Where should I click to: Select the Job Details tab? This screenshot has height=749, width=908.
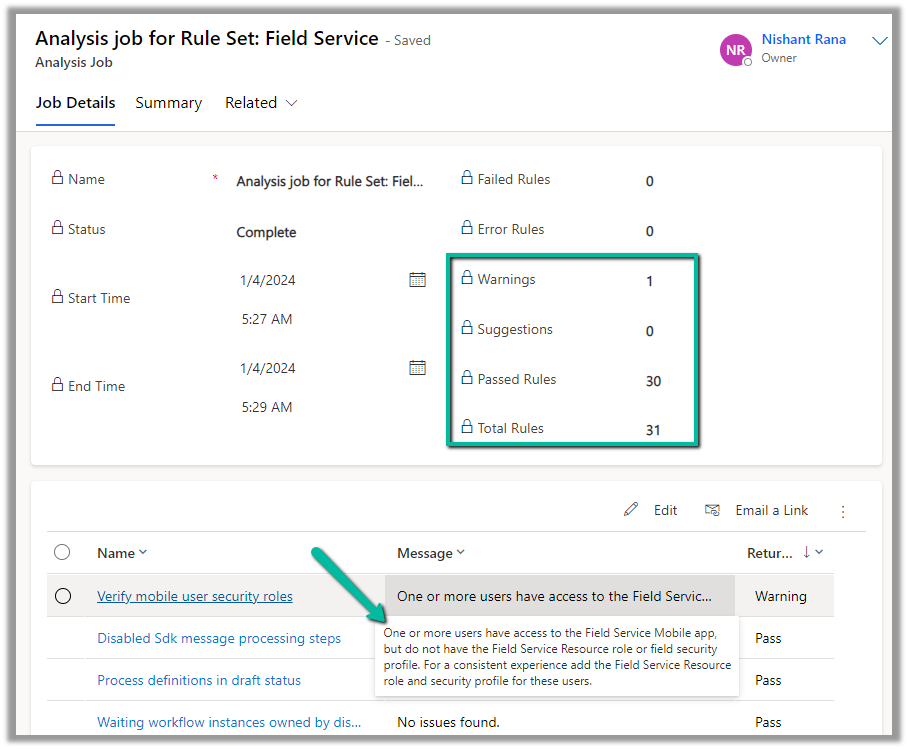click(75, 103)
